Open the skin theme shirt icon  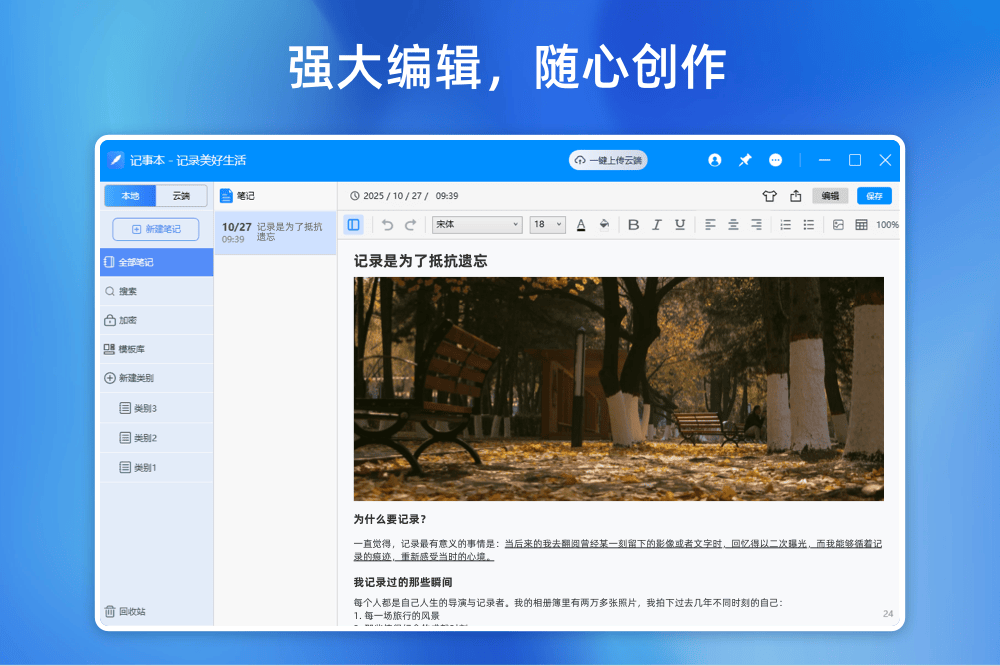769,196
